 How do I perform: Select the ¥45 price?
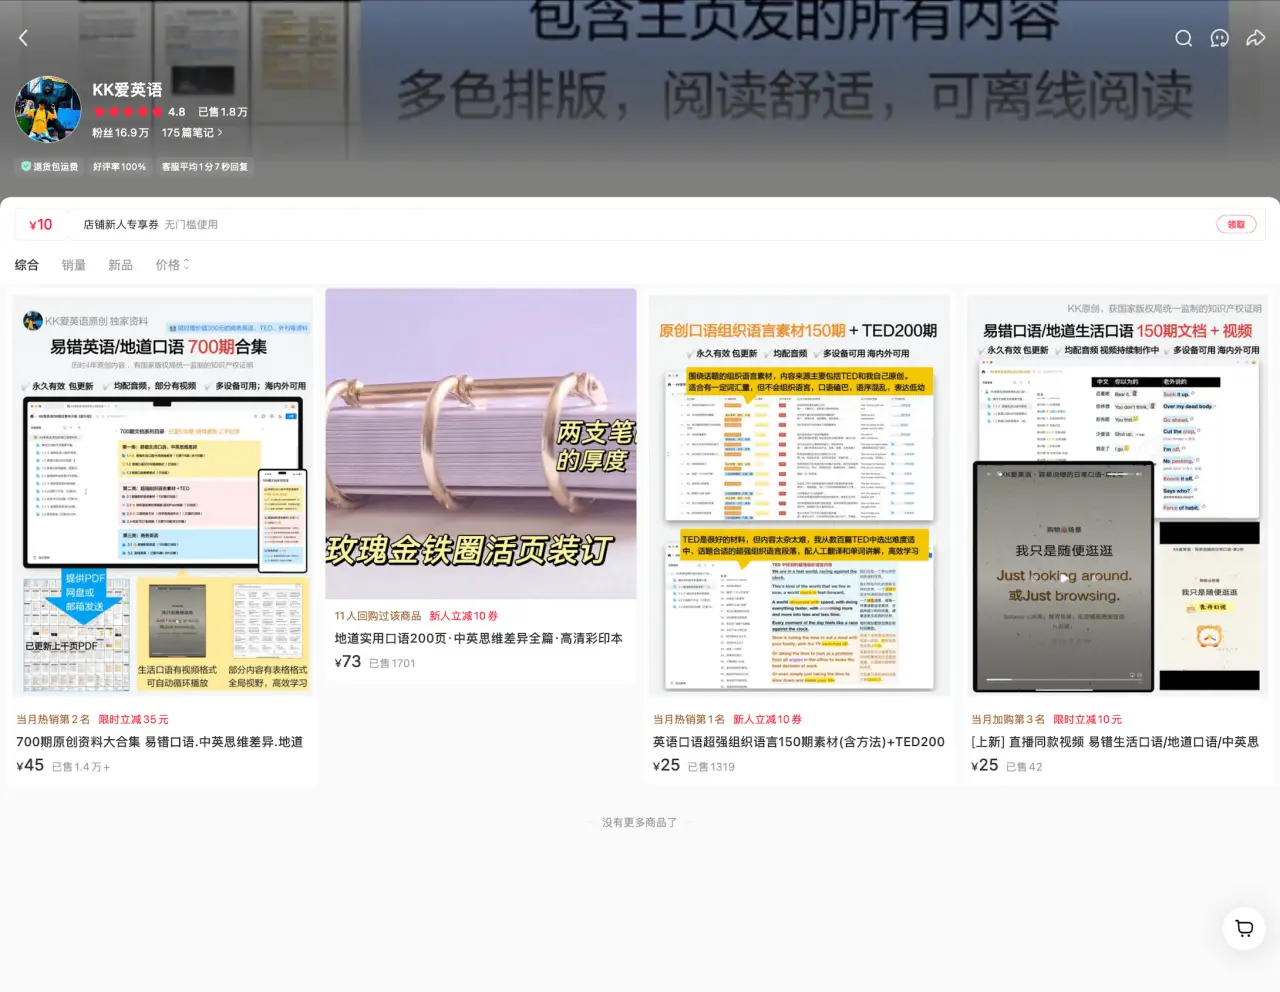click(x=30, y=765)
